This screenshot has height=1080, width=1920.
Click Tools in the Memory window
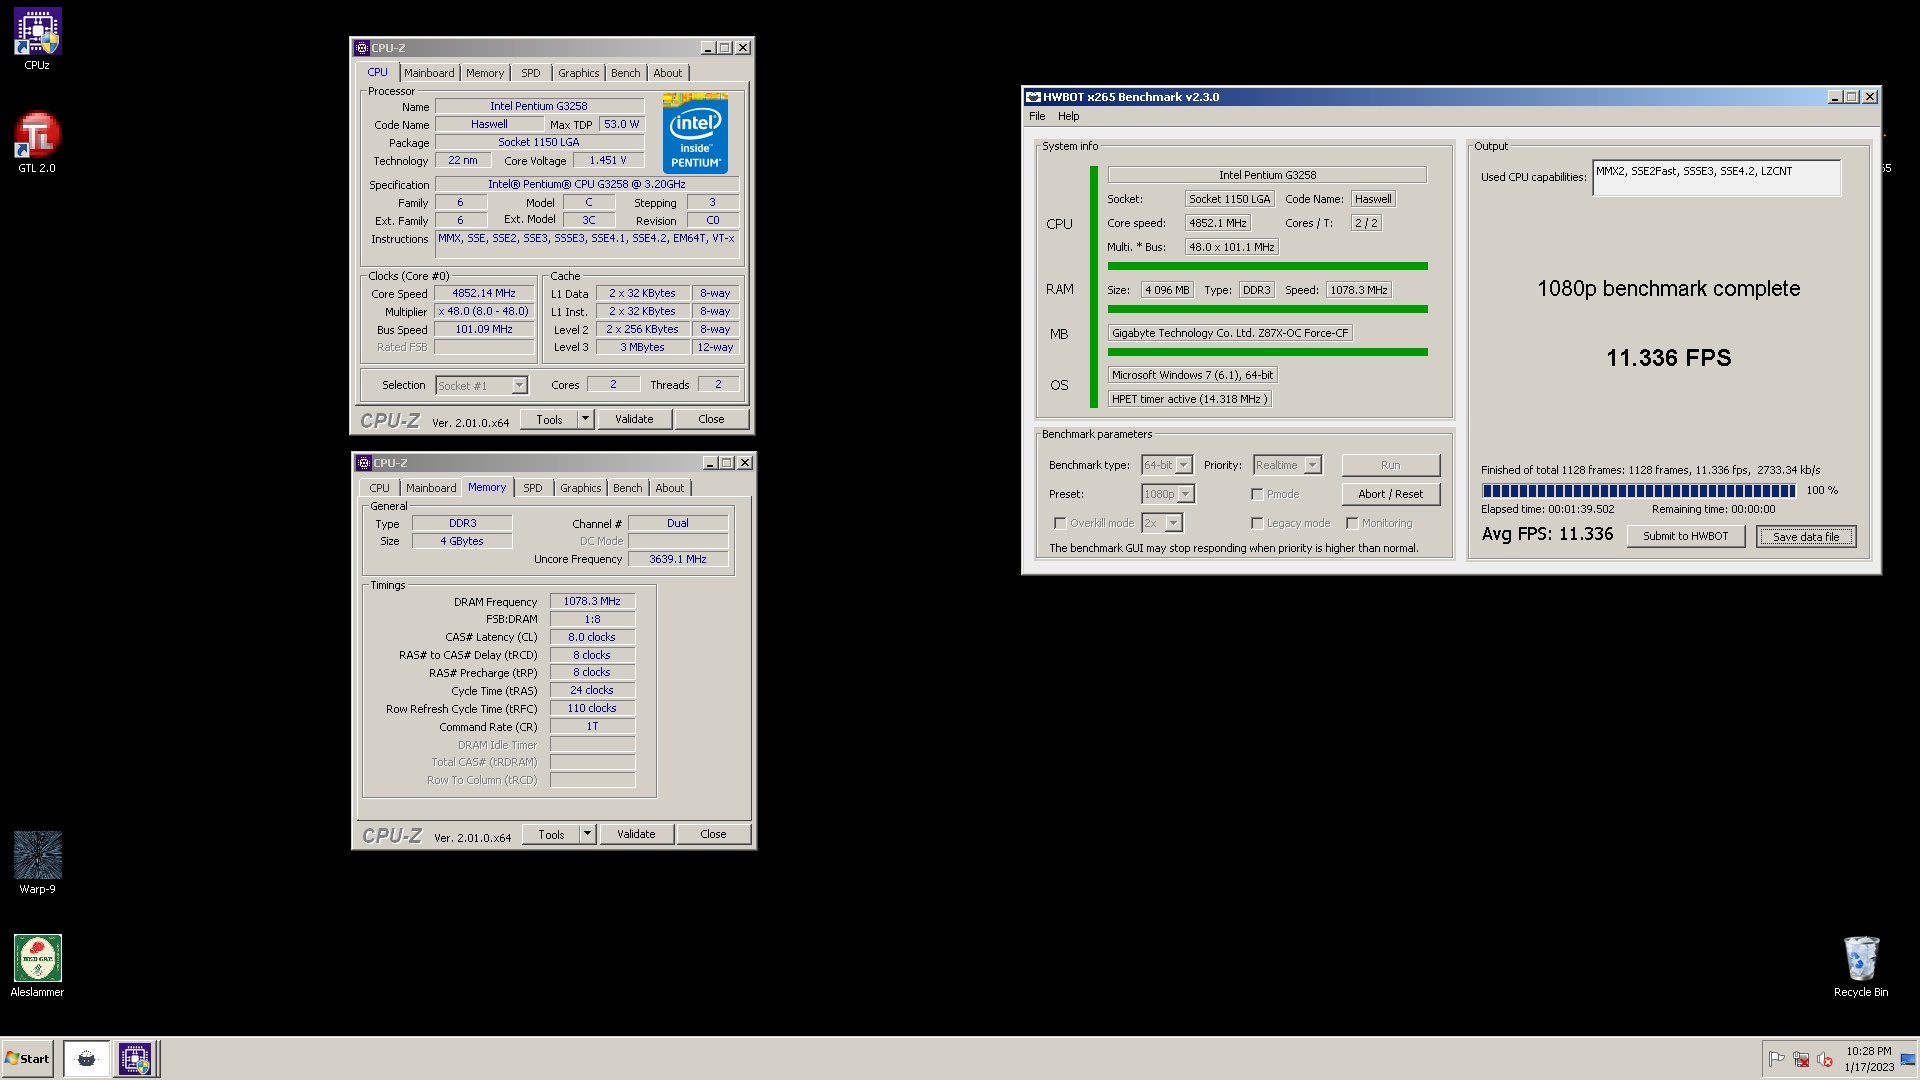click(x=551, y=834)
